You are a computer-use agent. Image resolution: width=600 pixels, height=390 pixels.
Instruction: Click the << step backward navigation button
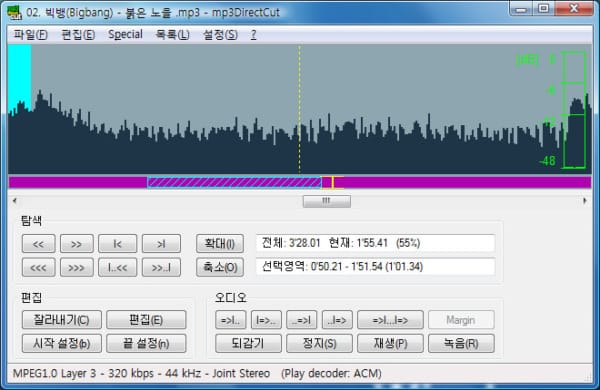(38, 244)
